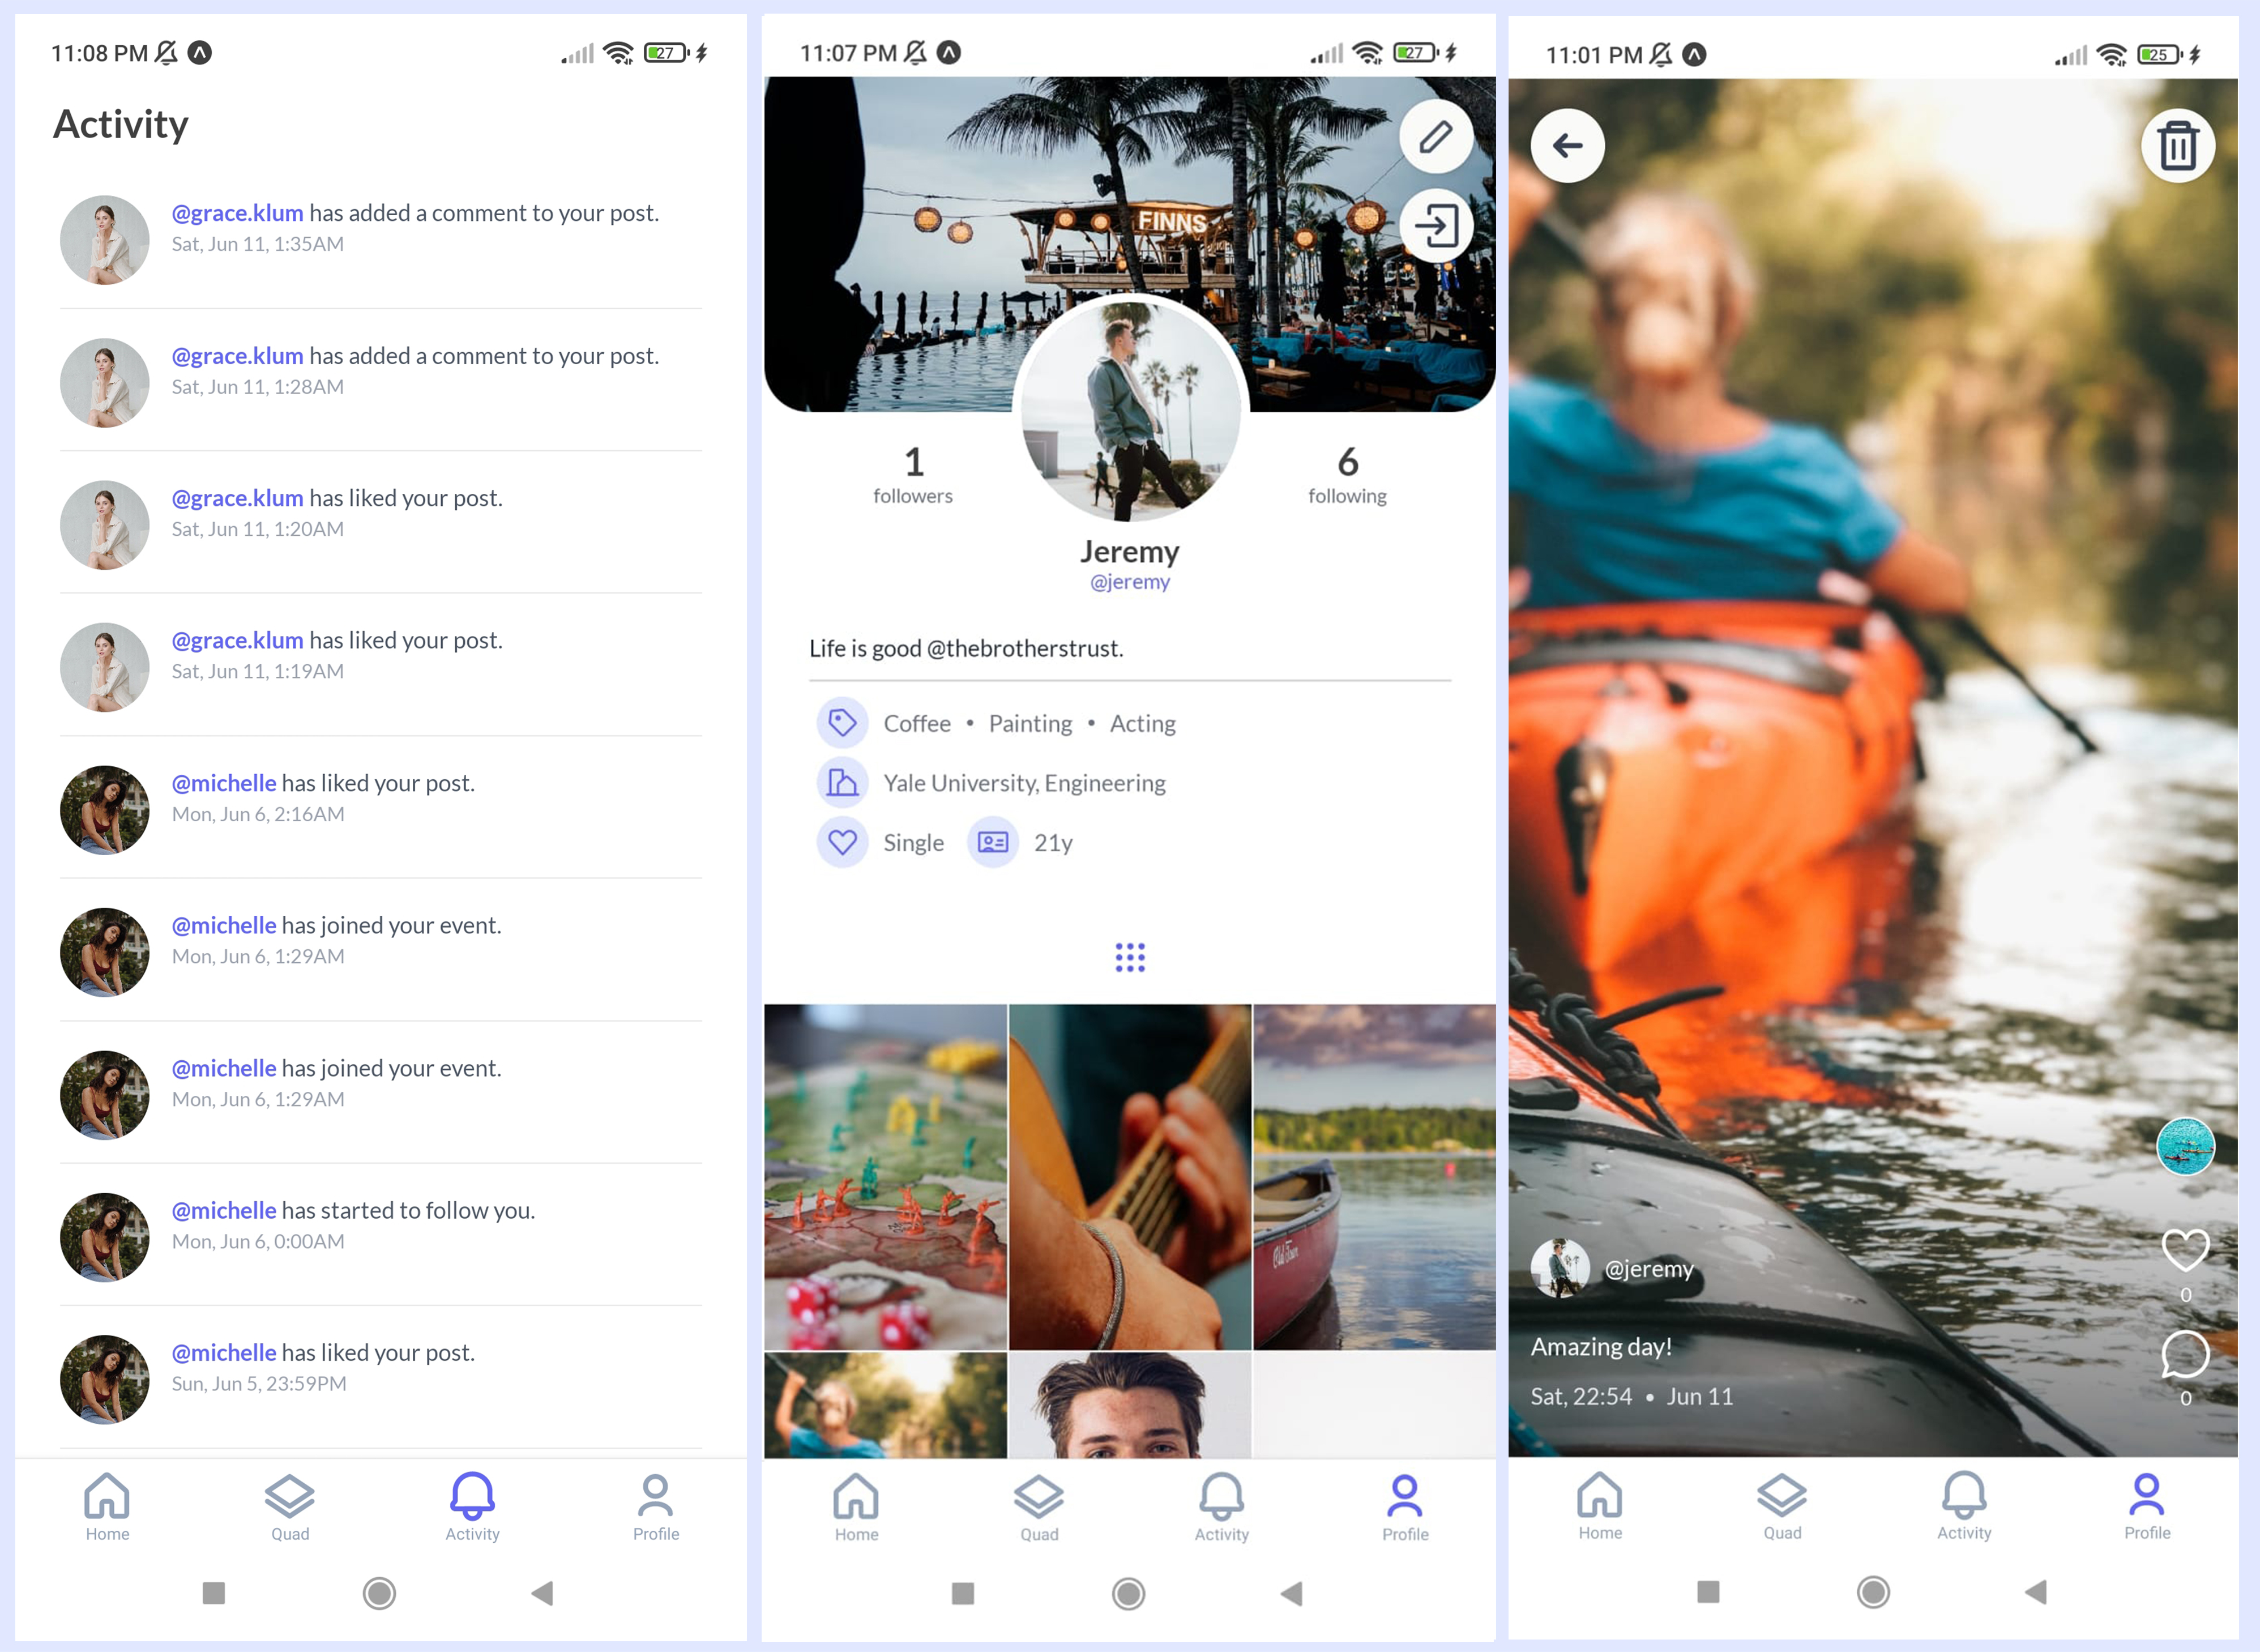
Task: Tap the grid dots icon above photos
Action: pyautogui.click(x=1130, y=957)
